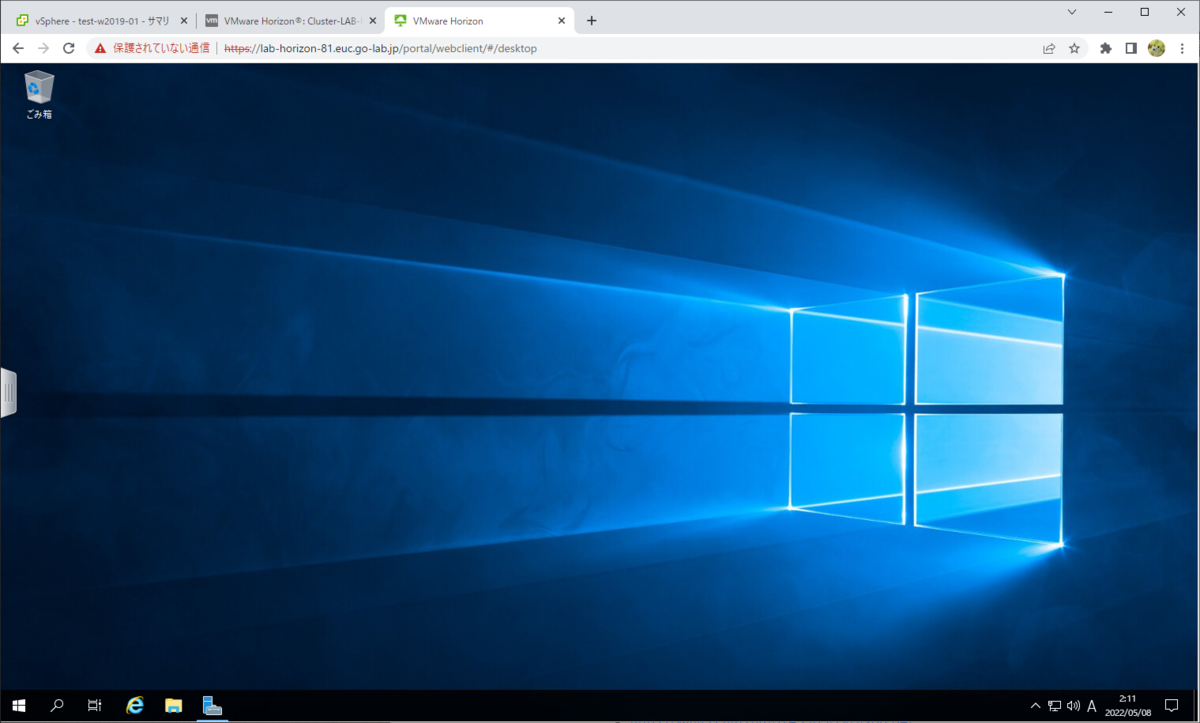Switch to VMware Horizon Cluster-LAB tab
The image size is (1200, 723).
[290, 20]
